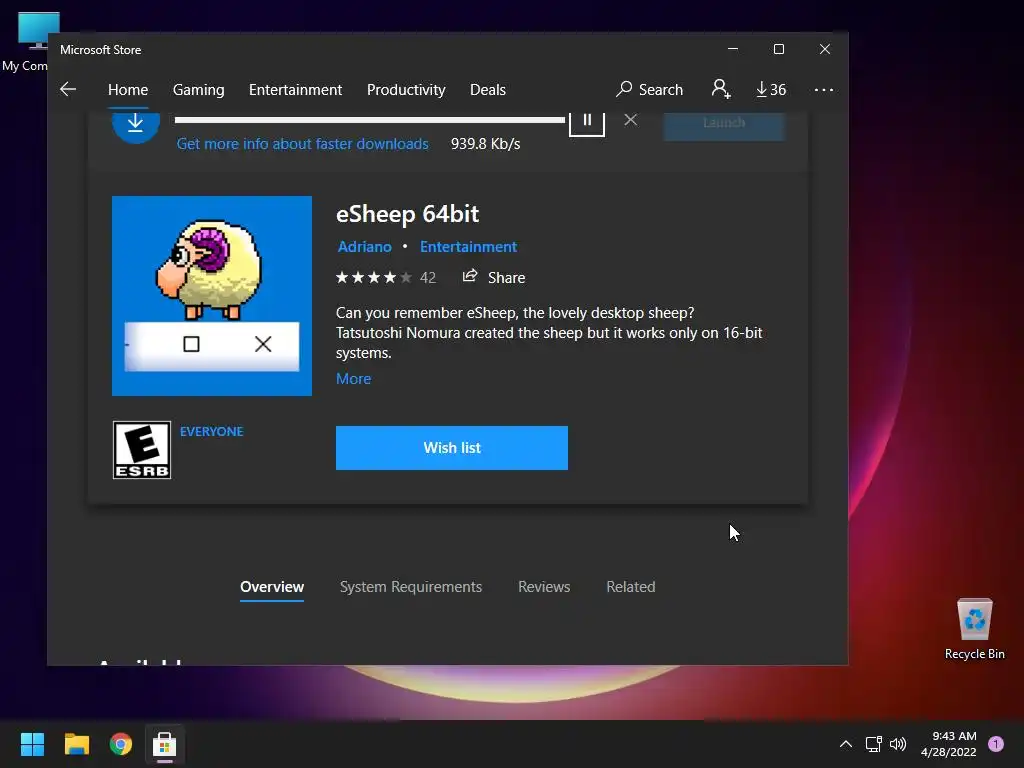Open the Windows Start menu
Screen dimensions: 1024x768
[32, 744]
